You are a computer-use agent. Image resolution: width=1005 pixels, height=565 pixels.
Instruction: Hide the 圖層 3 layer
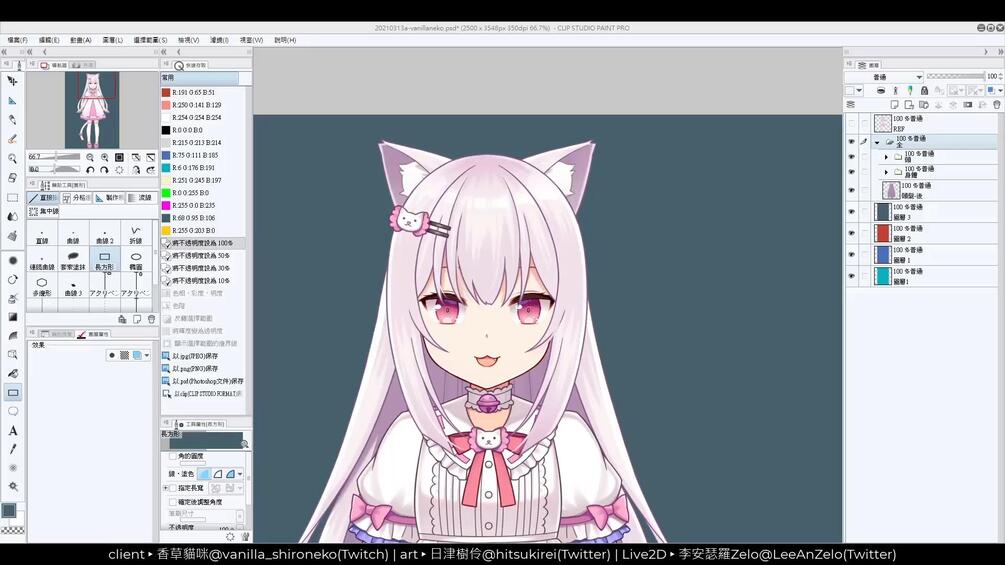coord(851,212)
